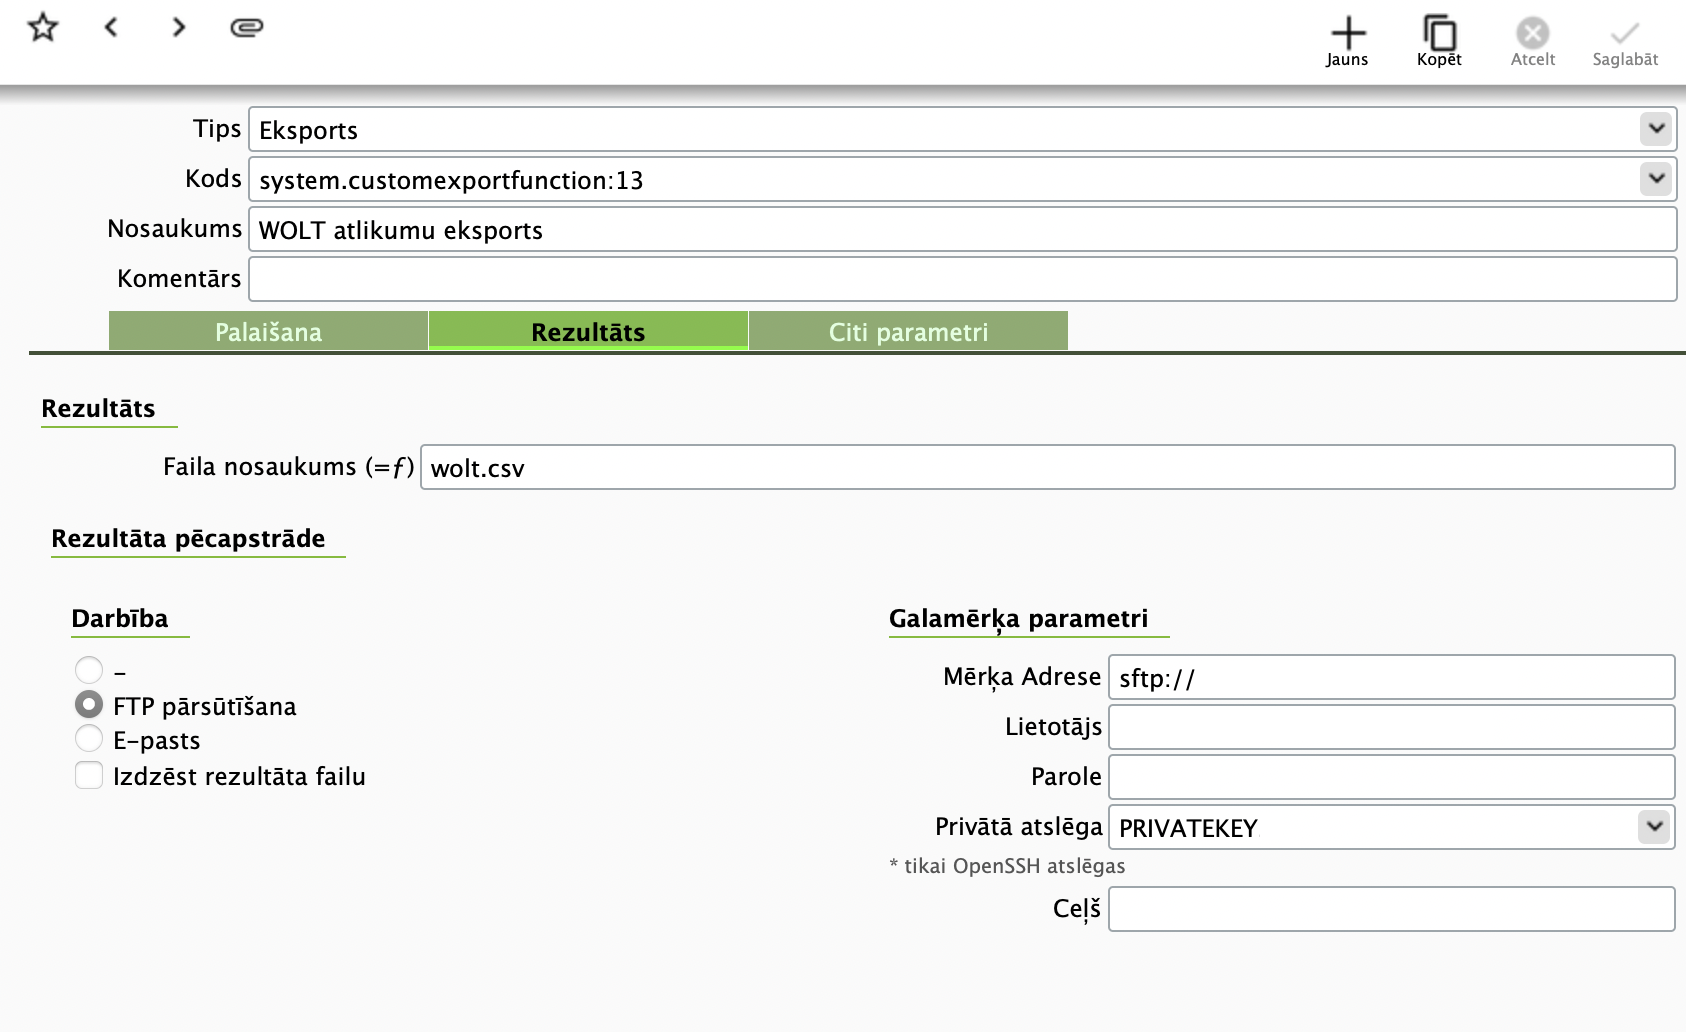Open the Privātā atslēga dropdown
The image size is (1686, 1032).
pyautogui.click(x=1654, y=827)
